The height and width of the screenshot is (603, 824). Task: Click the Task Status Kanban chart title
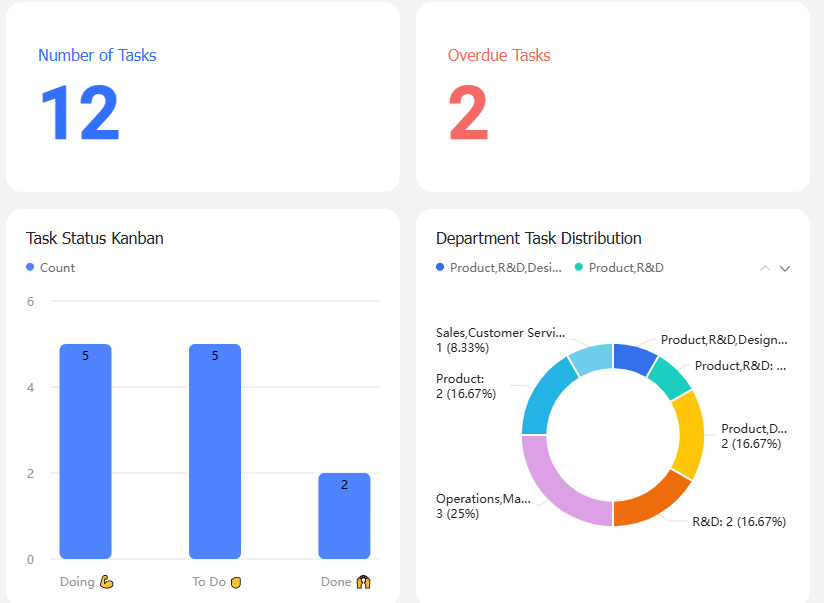point(95,238)
